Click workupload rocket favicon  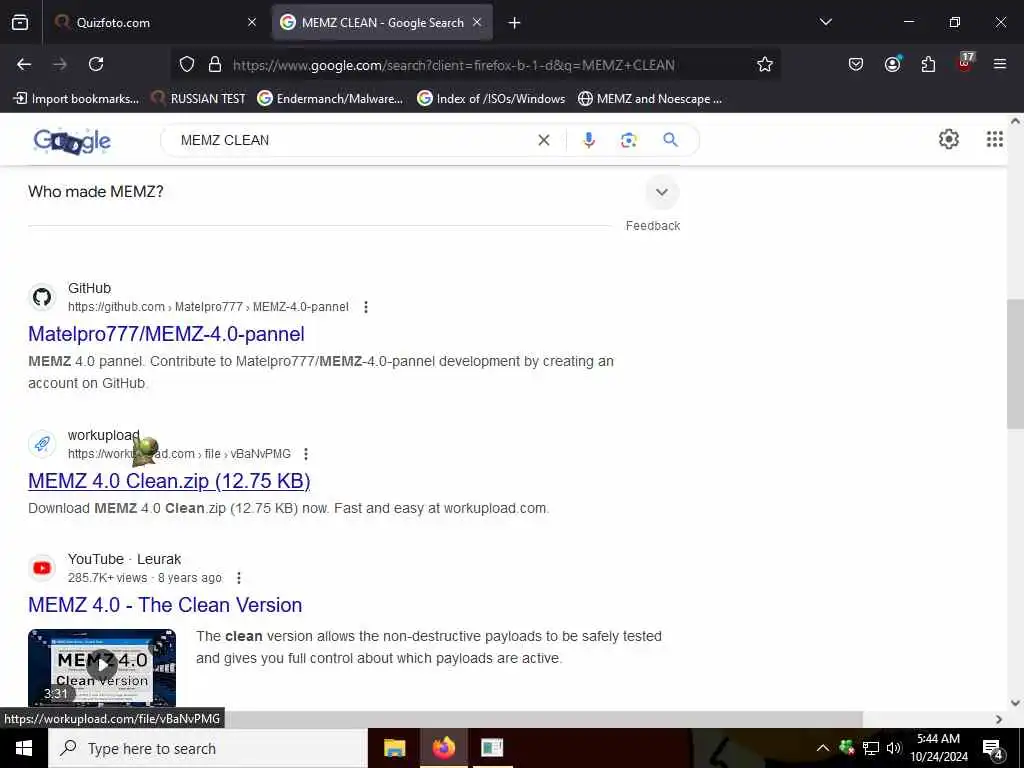pos(42,444)
